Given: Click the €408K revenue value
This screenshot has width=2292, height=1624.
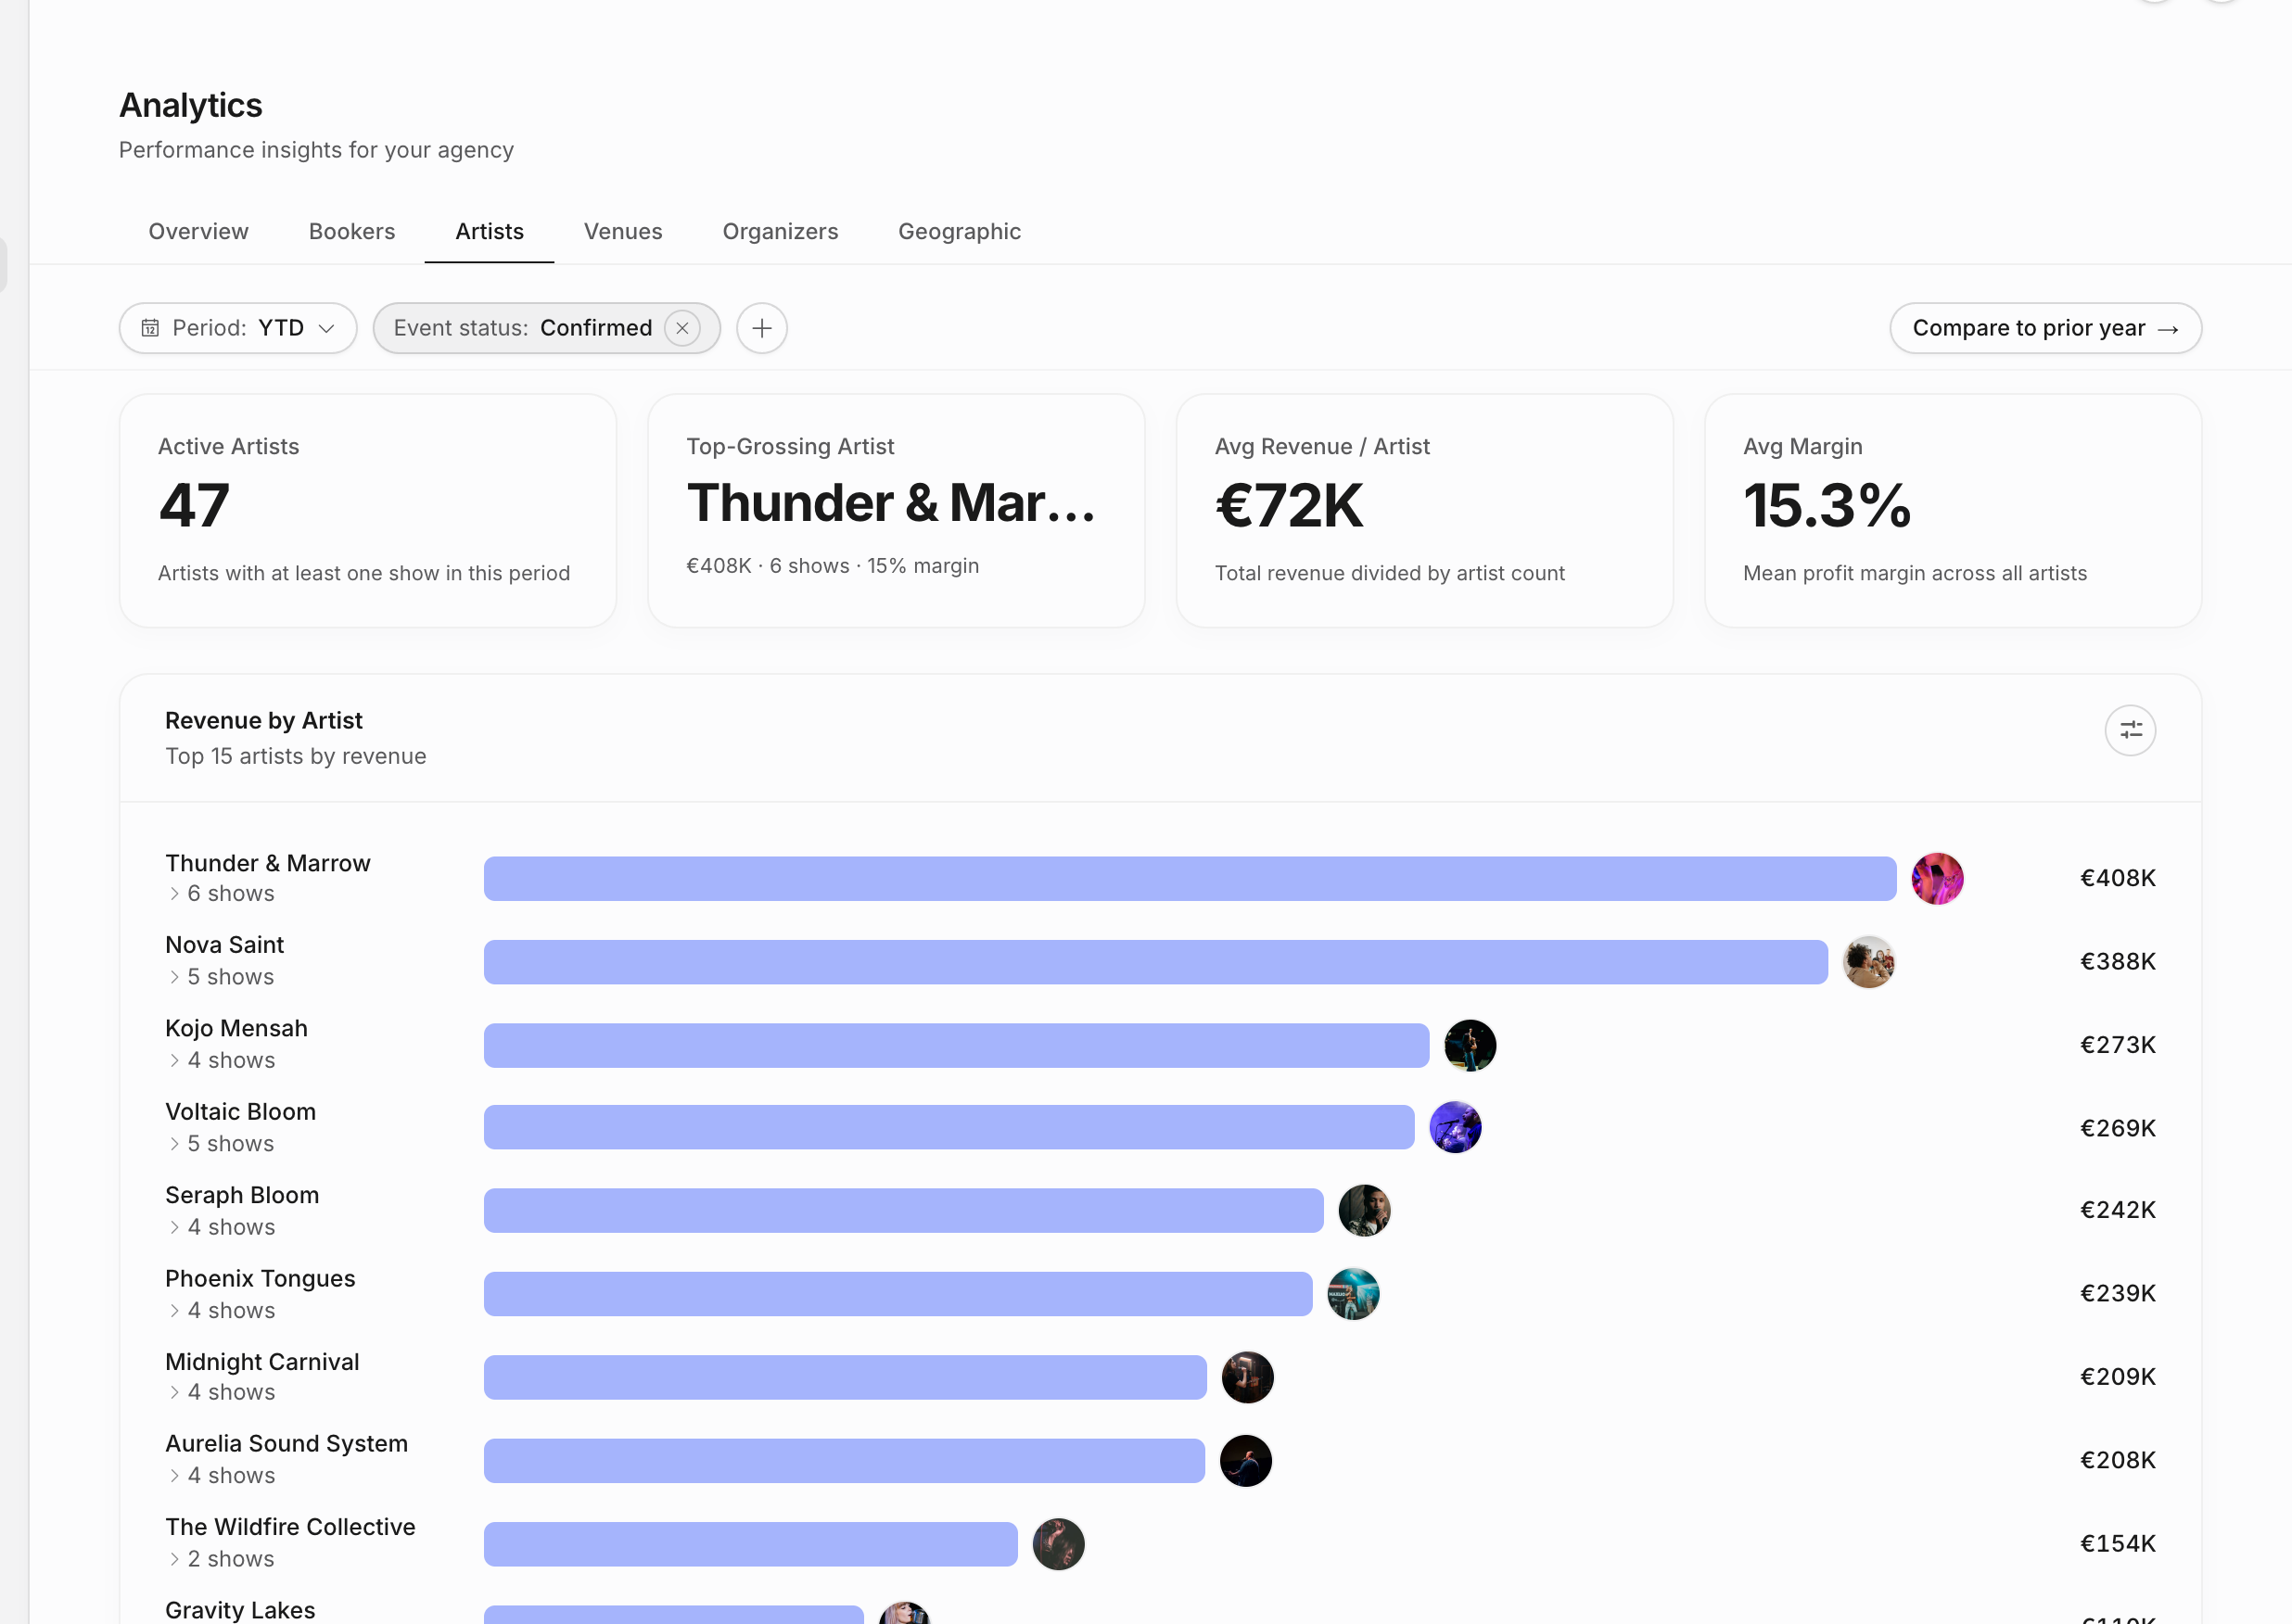Looking at the screenshot, I should point(2117,878).
